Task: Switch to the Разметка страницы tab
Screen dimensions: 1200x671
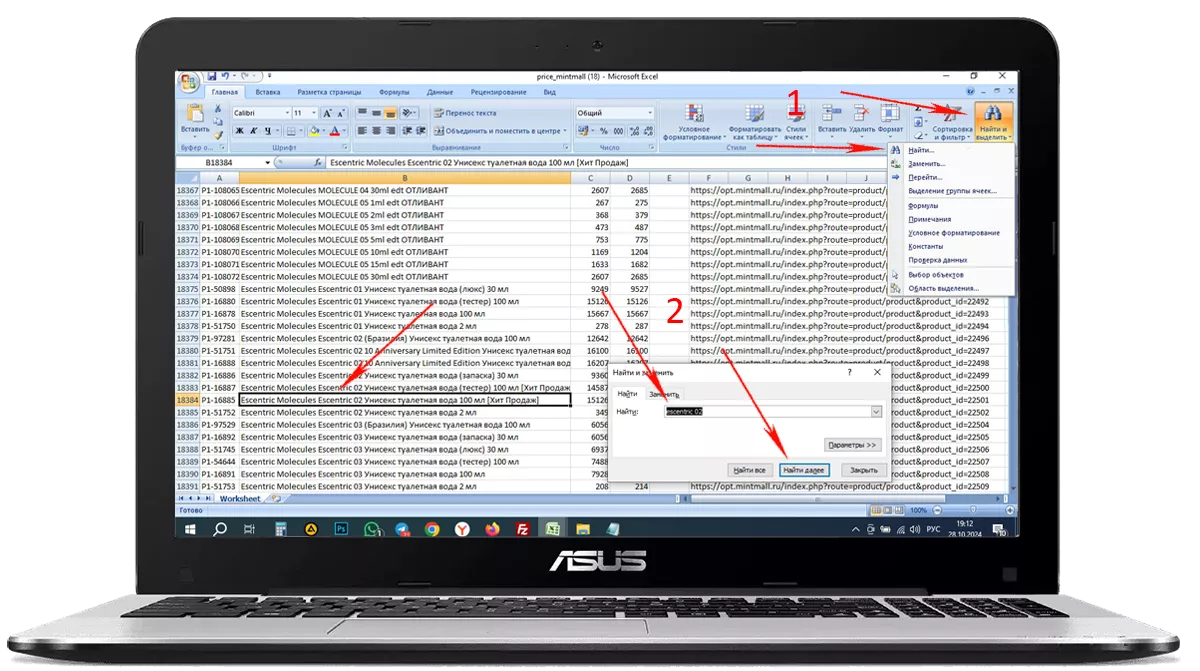Action: [329, 92]
